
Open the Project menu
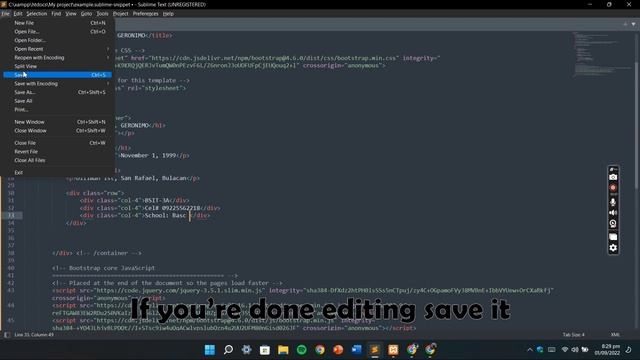click(120, 13)
